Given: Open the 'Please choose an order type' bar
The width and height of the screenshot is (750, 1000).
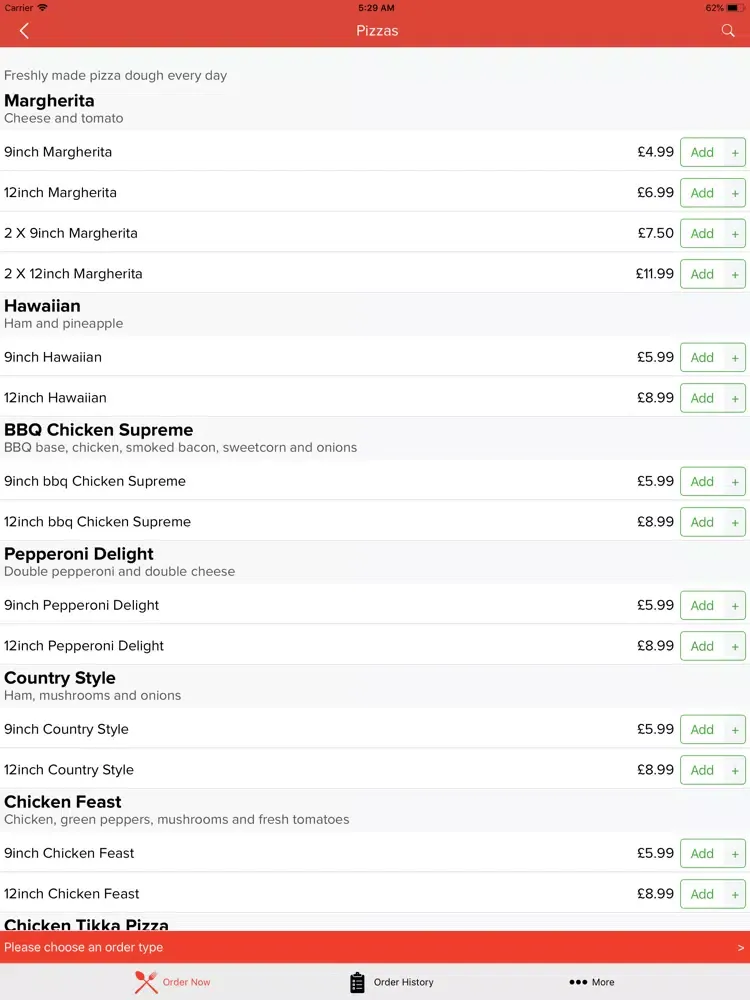Looking at the screenshot, I should coord(375,947).
